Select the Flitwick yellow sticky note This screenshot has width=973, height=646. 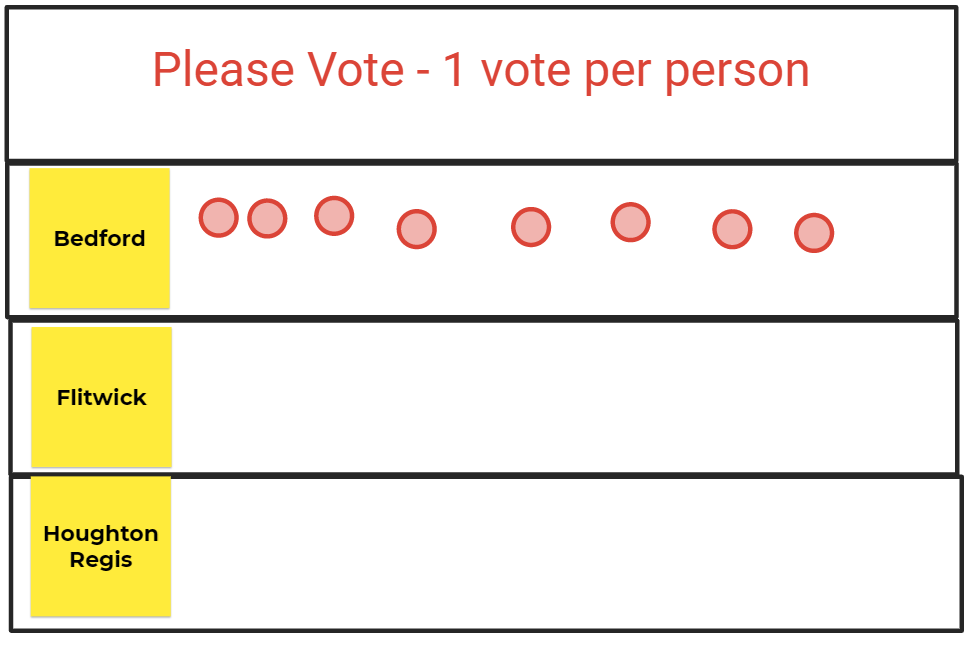click(x=101, y=397)
